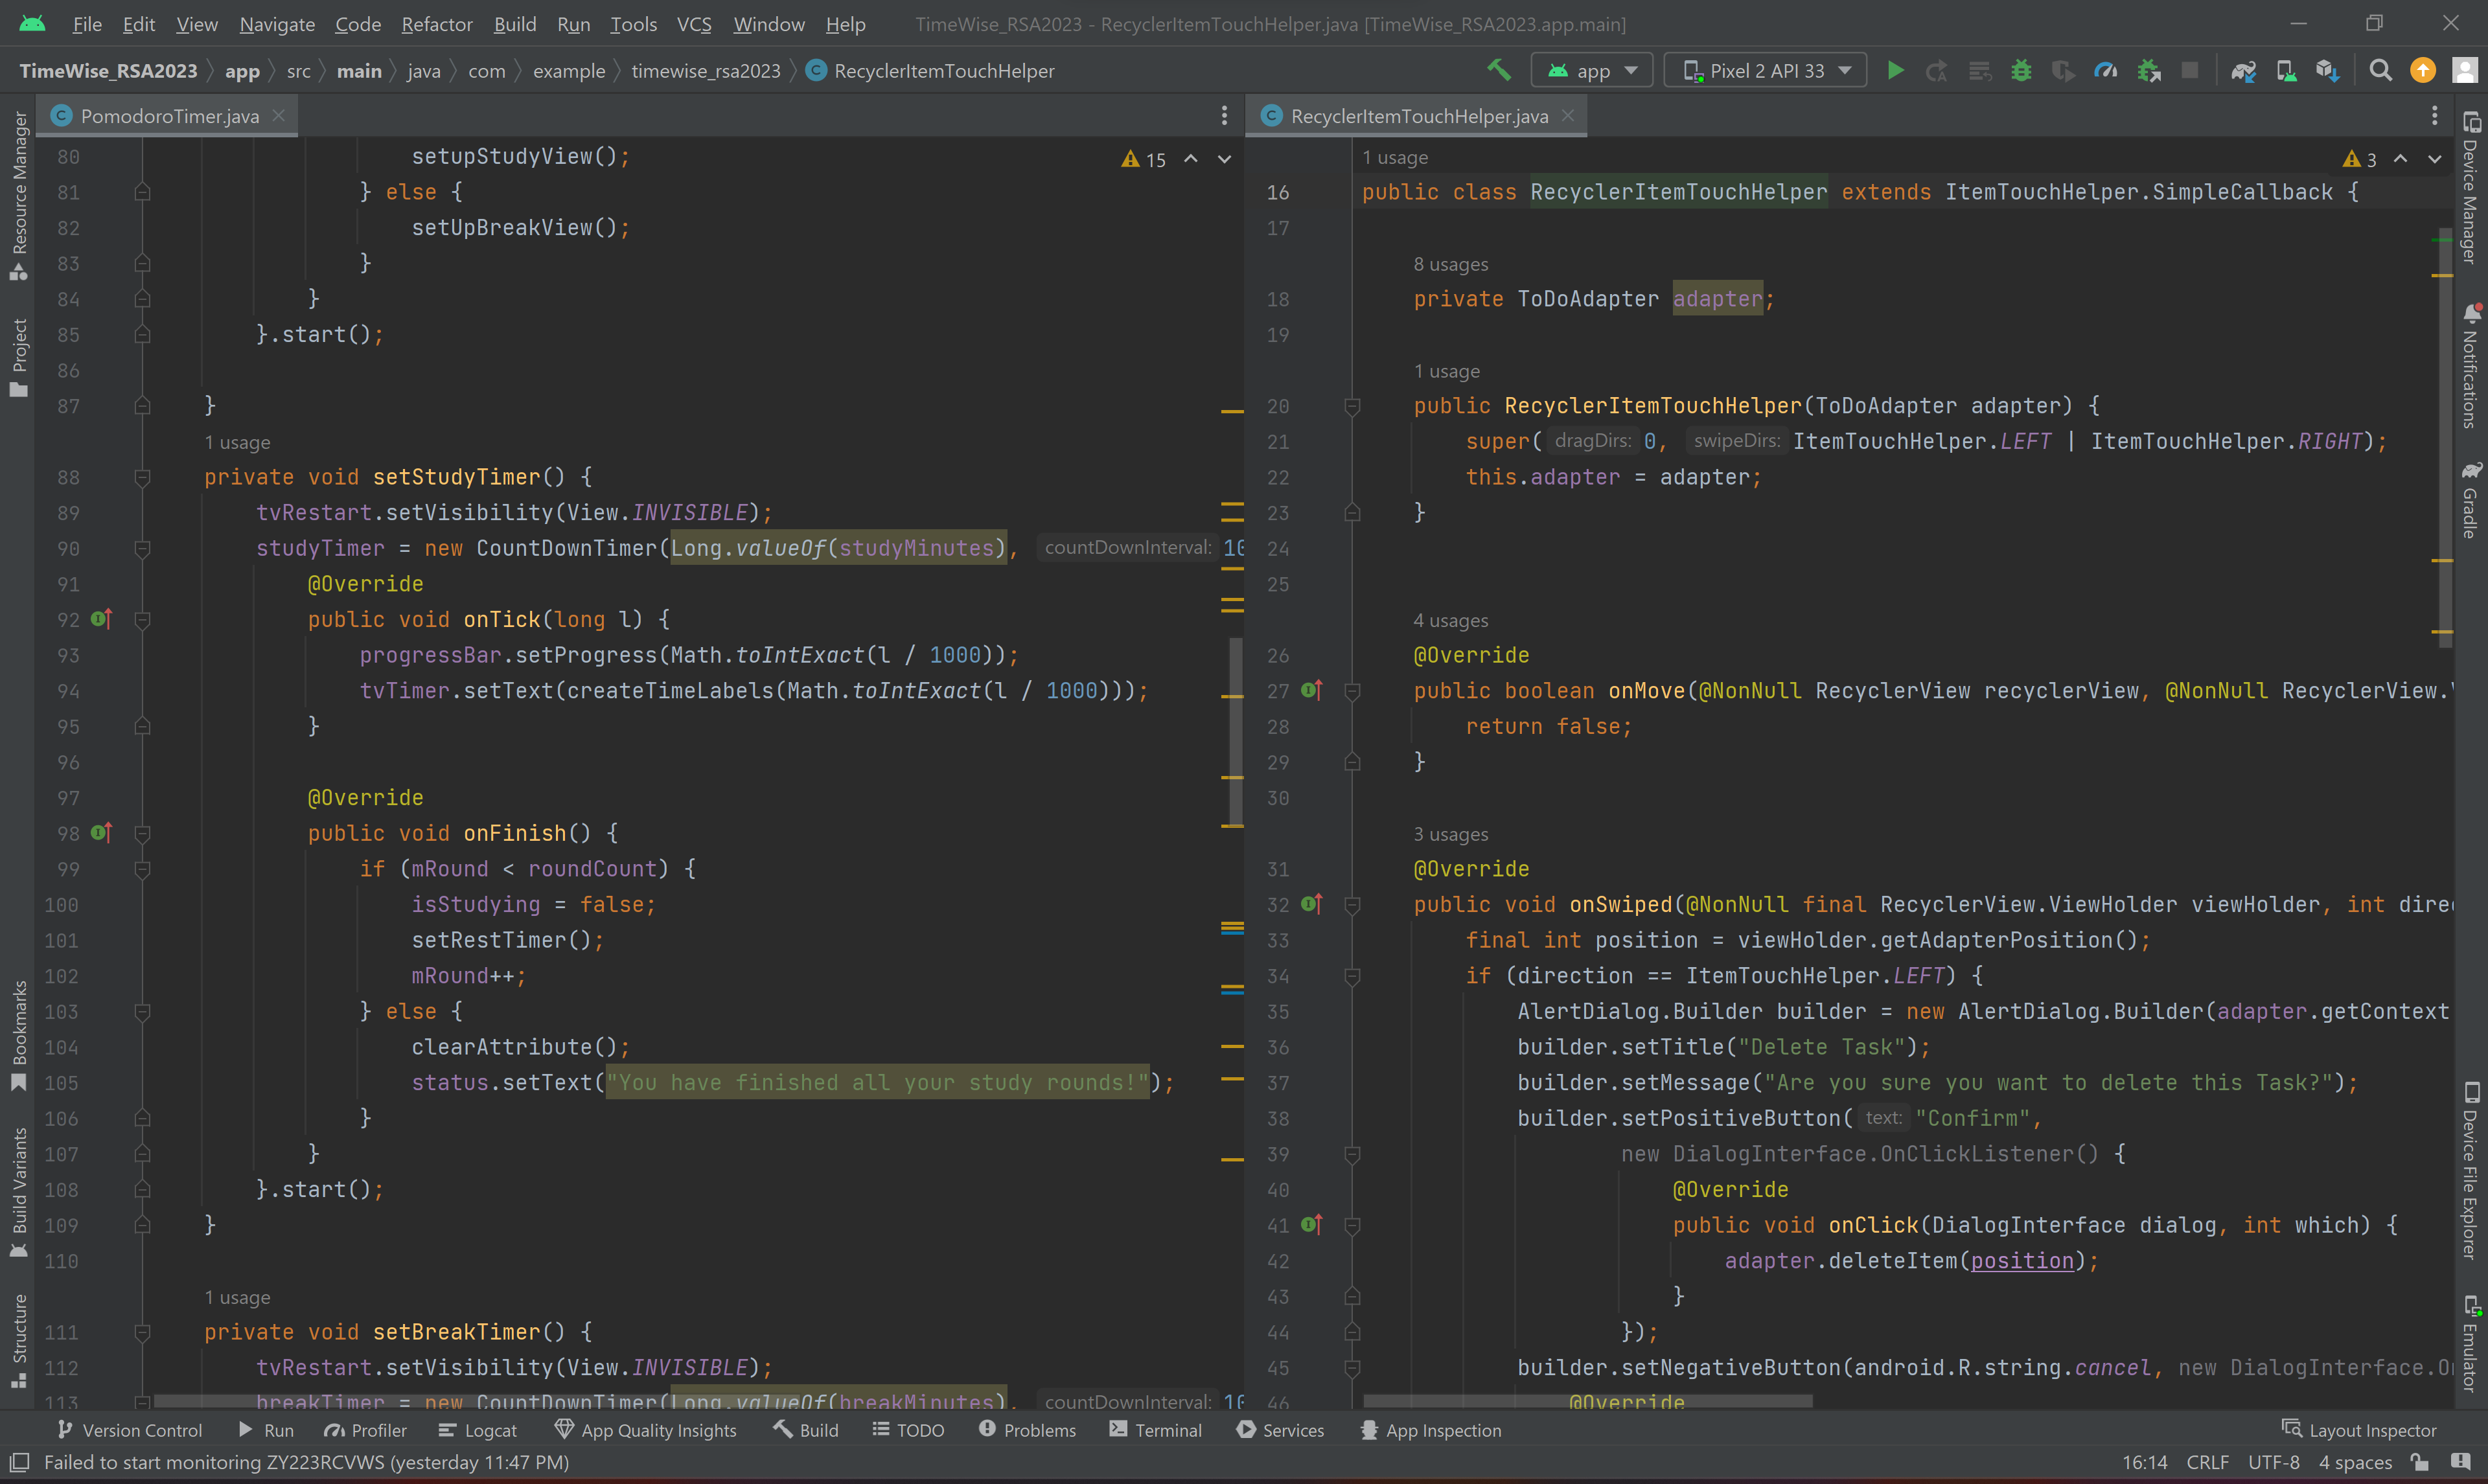Expand the Pixel 2 API 33 device dropdown
The image size is (2488, 1484).
pyautogui.click(x=1766, y=70)
